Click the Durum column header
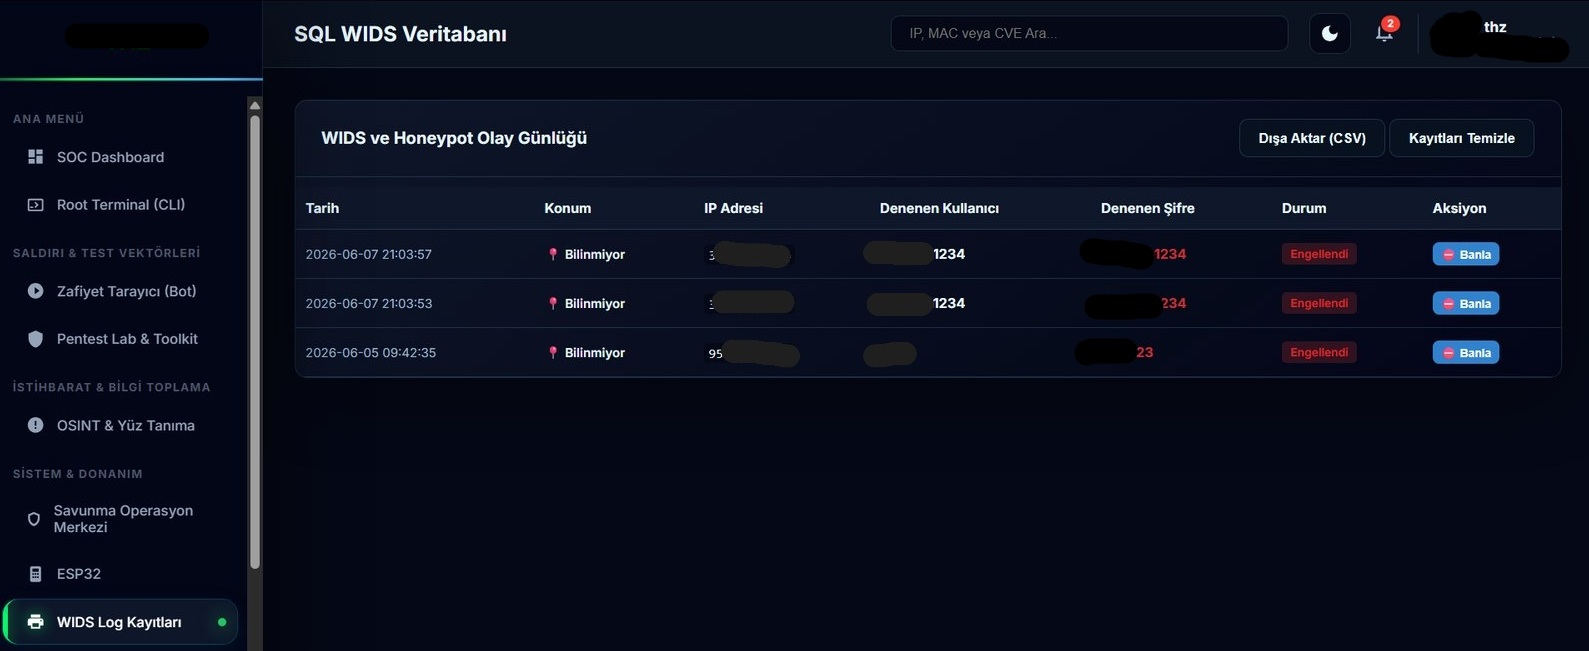Image resolution: width=1589 pixels, height=651 pixels. (1304, 208)
